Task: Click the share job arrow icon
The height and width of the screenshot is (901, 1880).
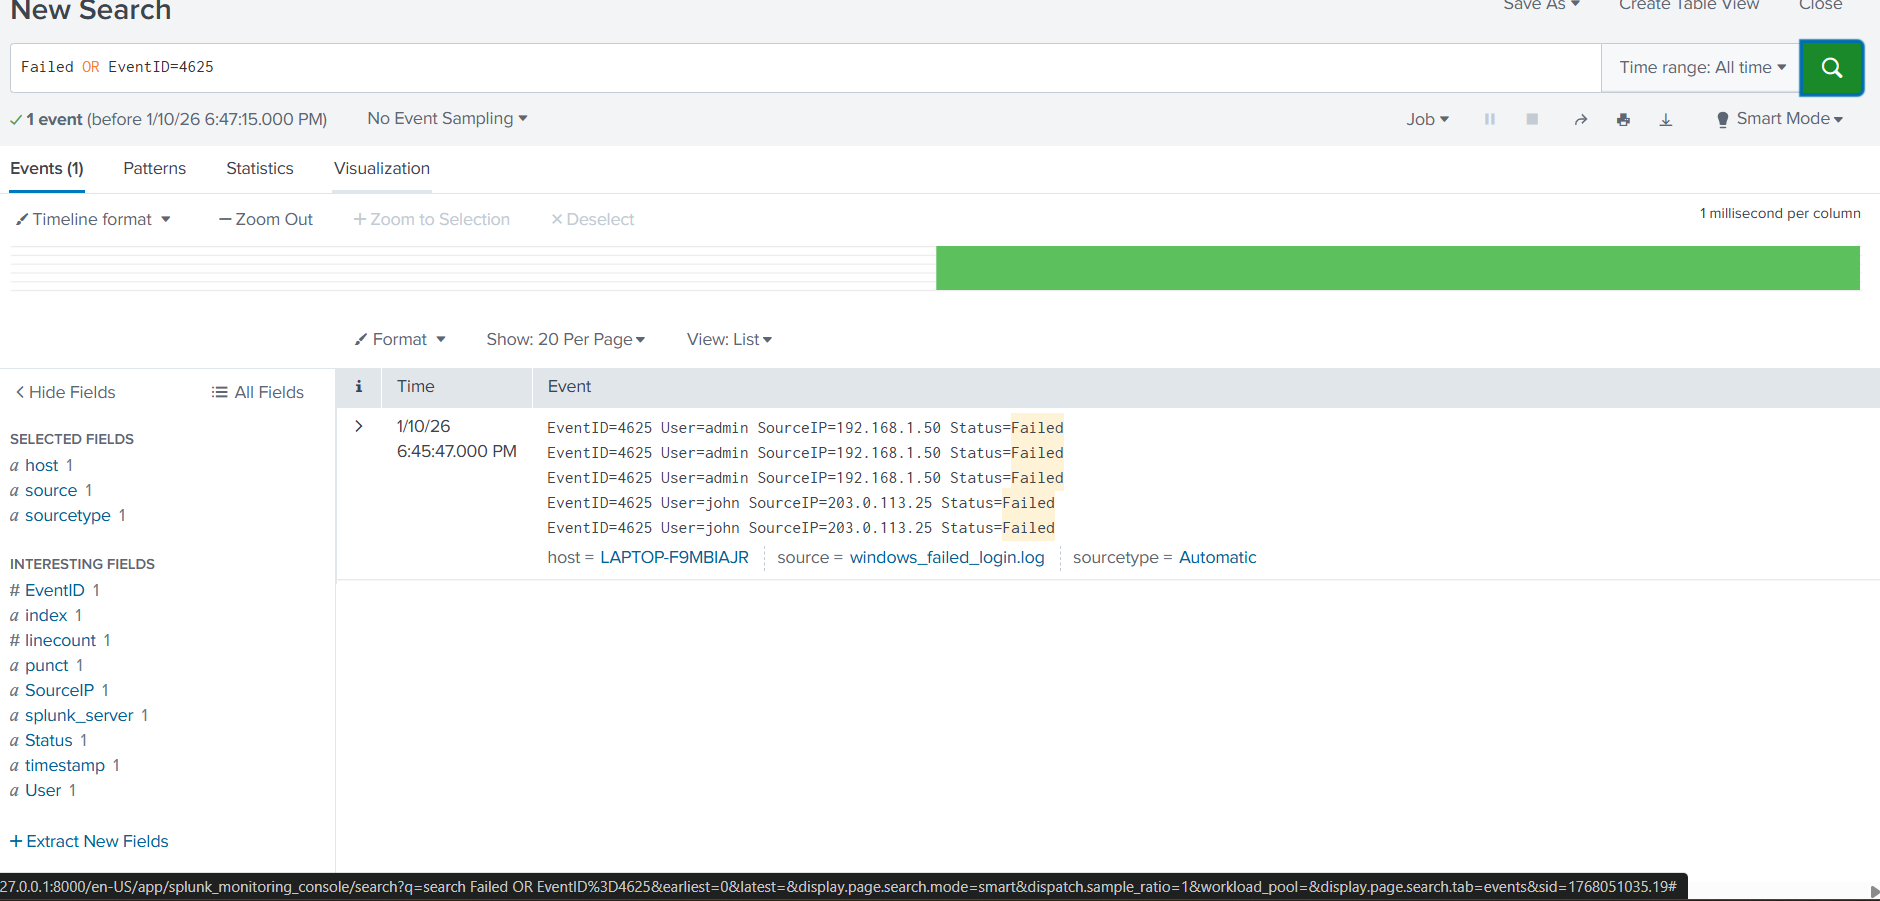Action: [x=1580, y=120]
